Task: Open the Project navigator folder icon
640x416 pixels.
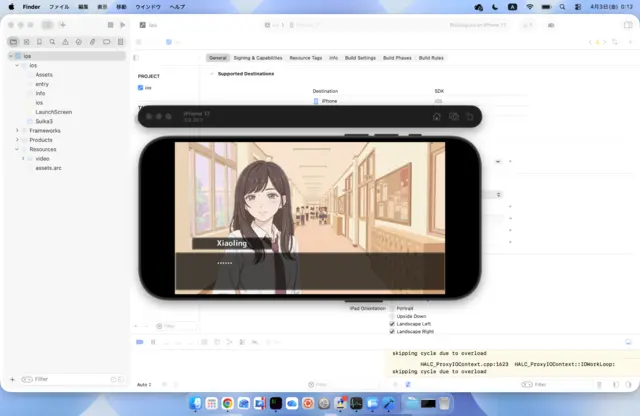Action: [13, 42]
